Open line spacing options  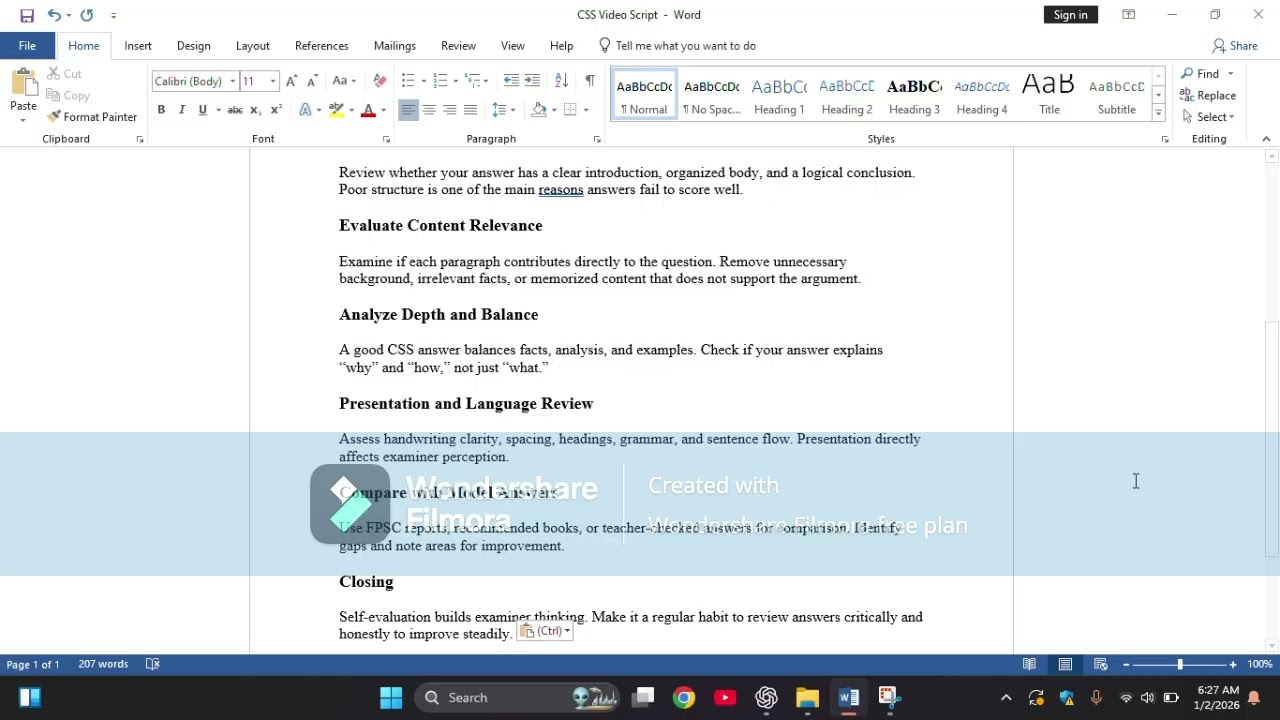tap(503, 110)
